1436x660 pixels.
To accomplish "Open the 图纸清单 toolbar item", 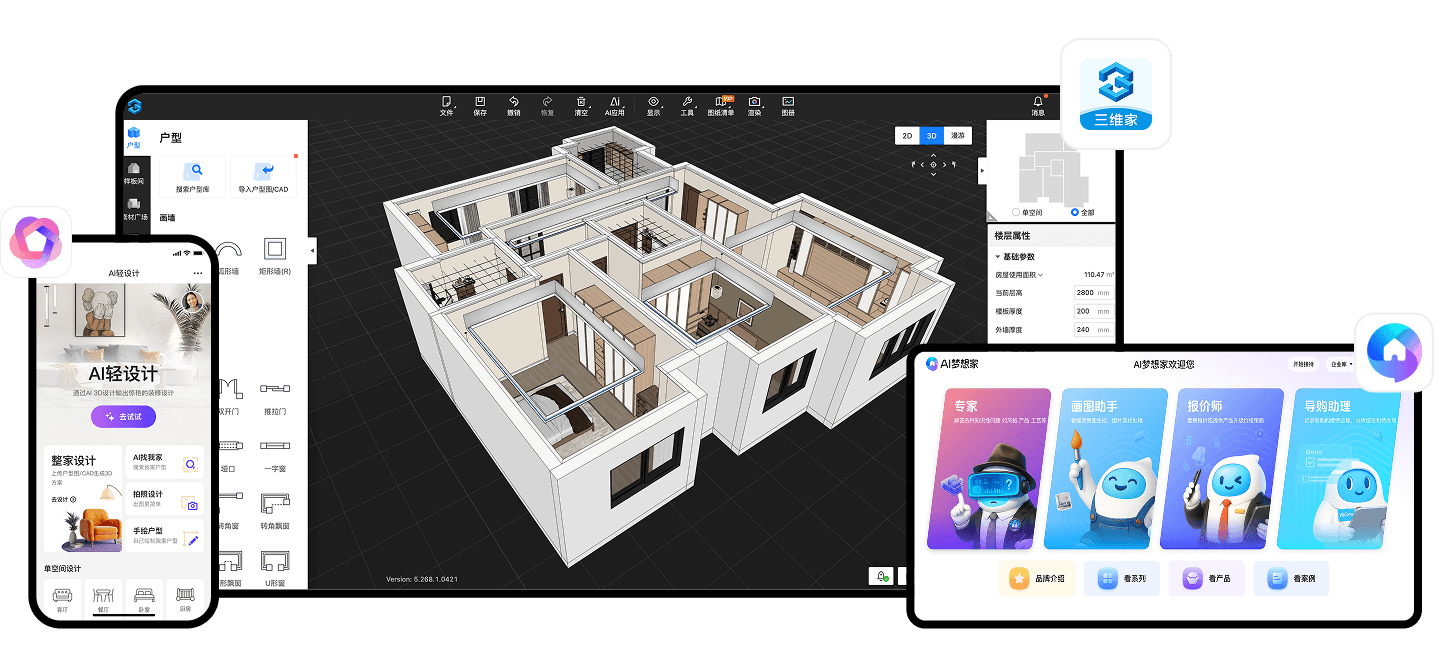I will click(721, 106).
